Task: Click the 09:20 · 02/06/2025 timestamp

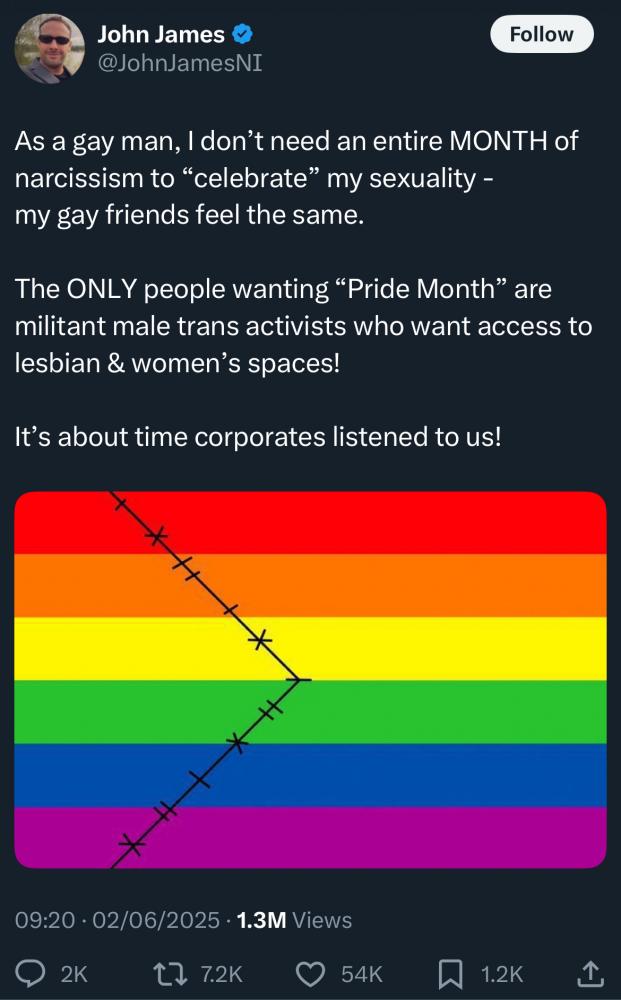Action: click(117, 920)
